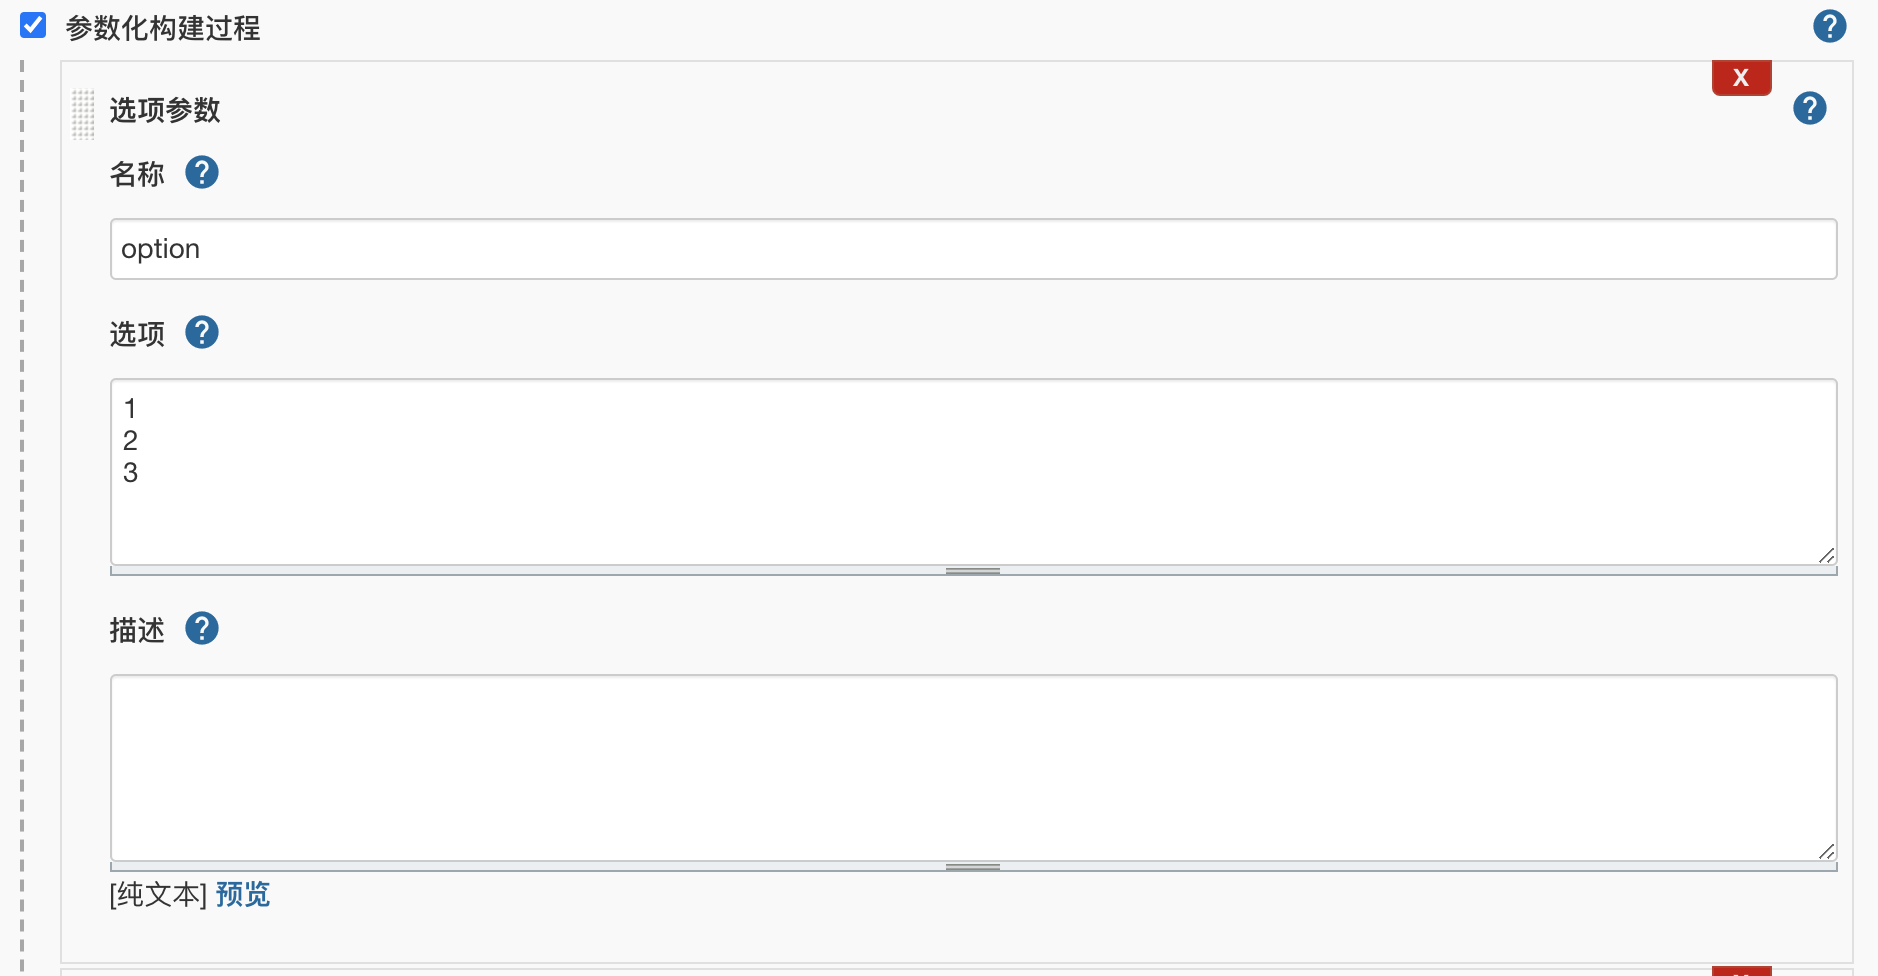
Task: Open help for 参数化构建过程 section
Action: click(x=1829, y=26)
